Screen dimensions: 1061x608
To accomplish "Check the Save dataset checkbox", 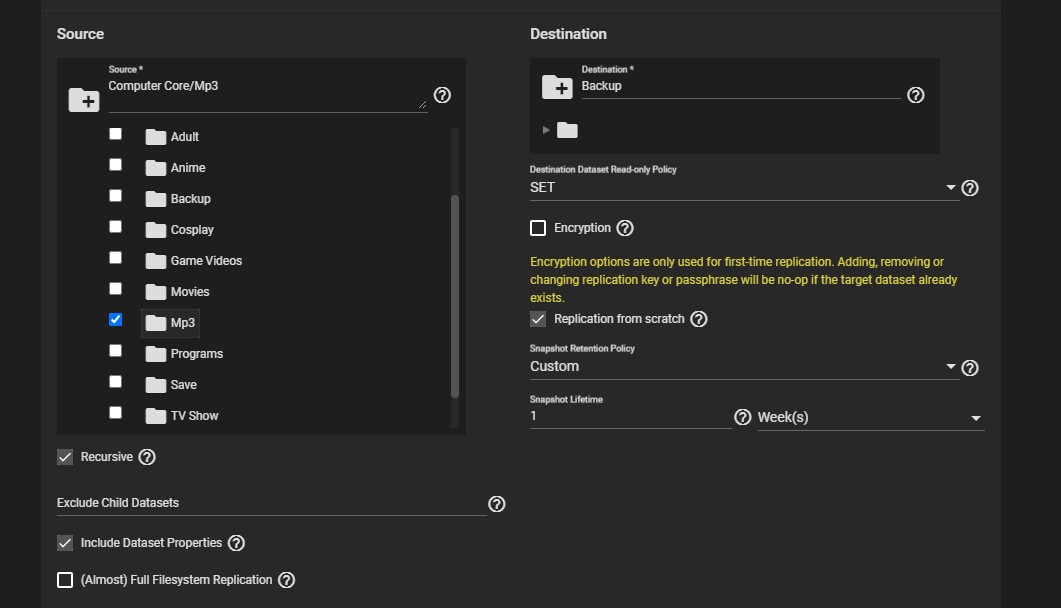I will 116,382.
